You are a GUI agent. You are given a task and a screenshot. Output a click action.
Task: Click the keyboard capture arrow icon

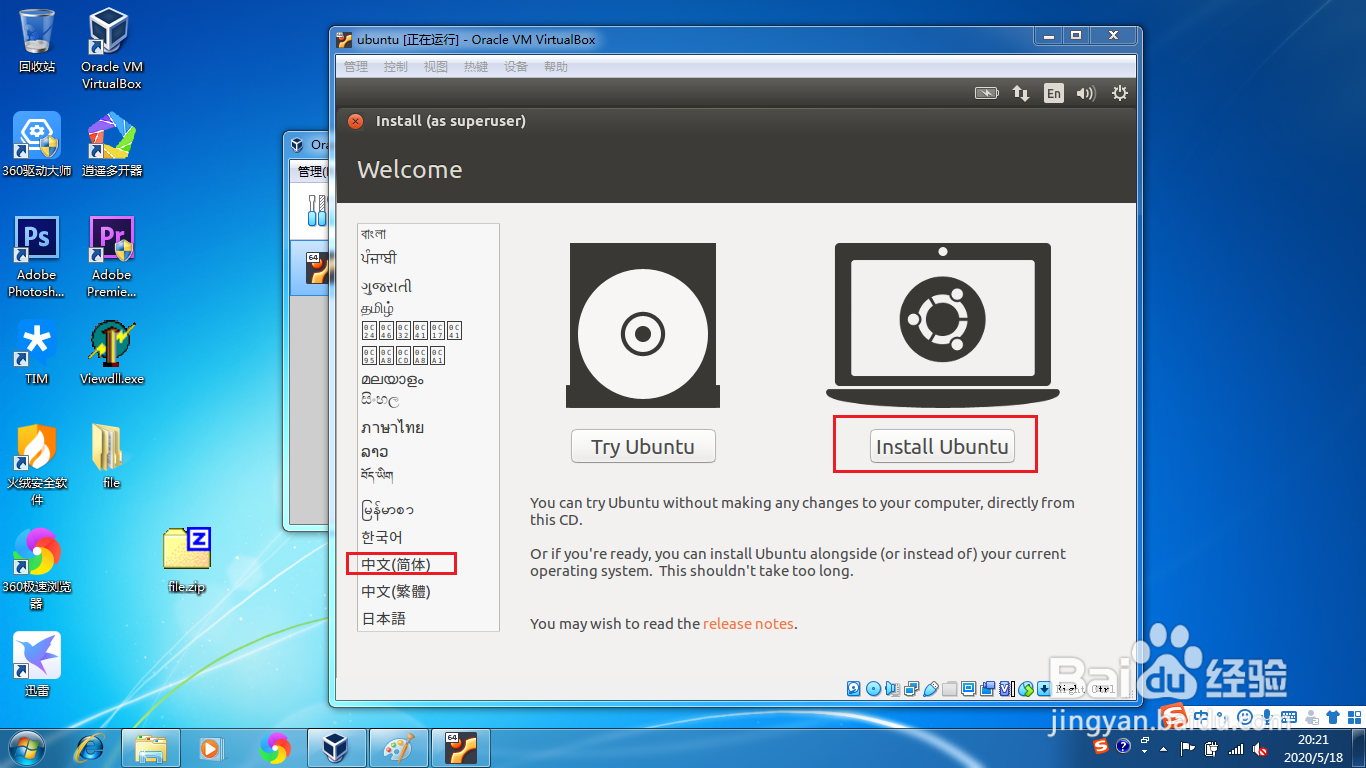pos(1044,688)
